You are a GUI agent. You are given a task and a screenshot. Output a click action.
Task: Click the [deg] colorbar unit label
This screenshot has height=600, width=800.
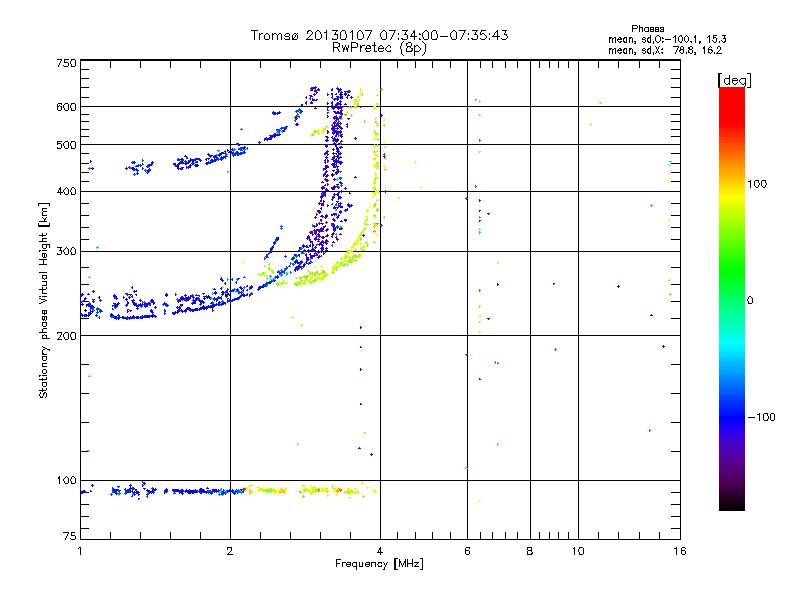(x=734, y=80)
